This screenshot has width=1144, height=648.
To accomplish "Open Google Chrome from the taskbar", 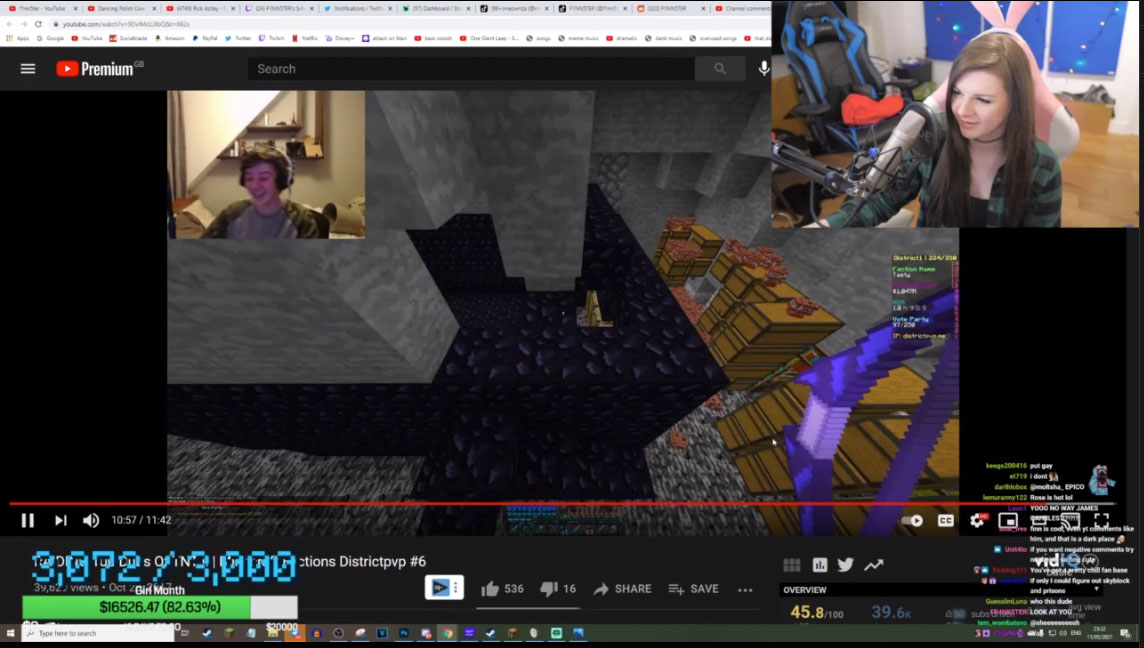I will (448, 633).
